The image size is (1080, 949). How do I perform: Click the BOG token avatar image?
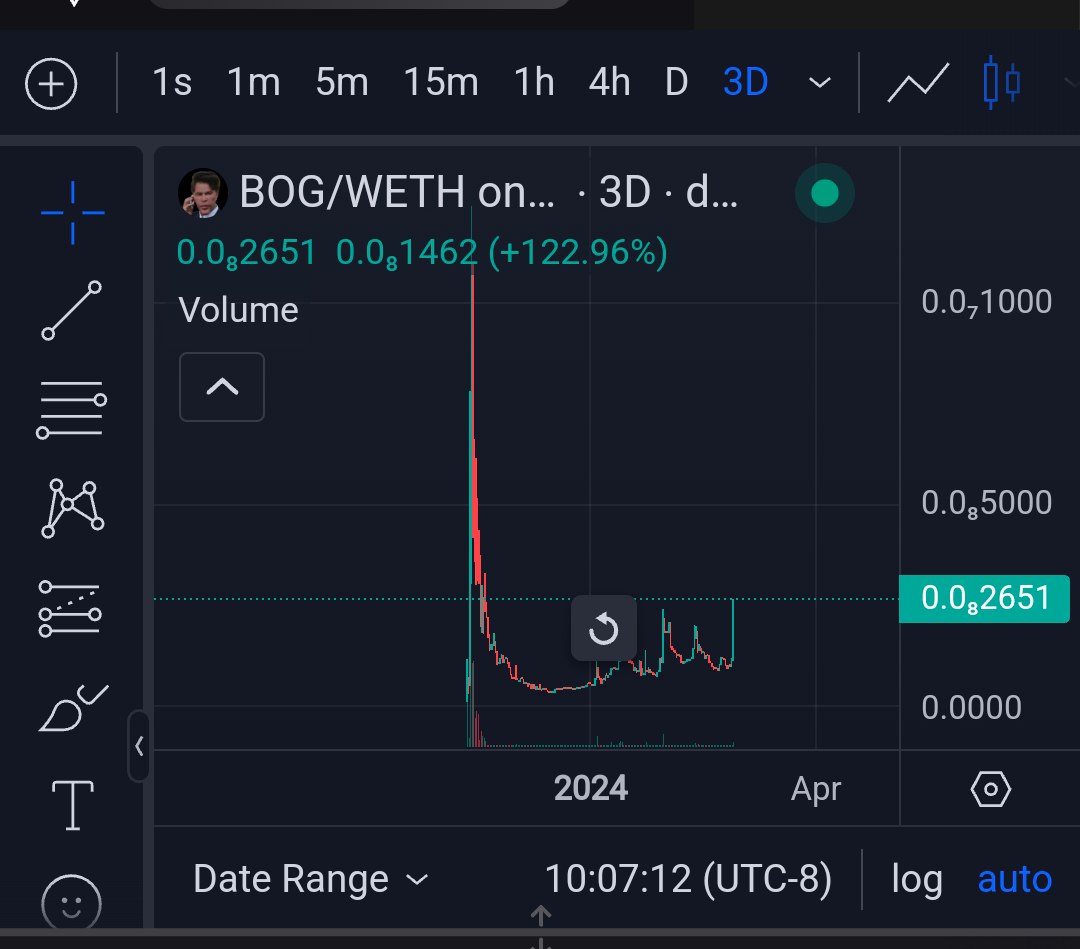click(202, 193)
